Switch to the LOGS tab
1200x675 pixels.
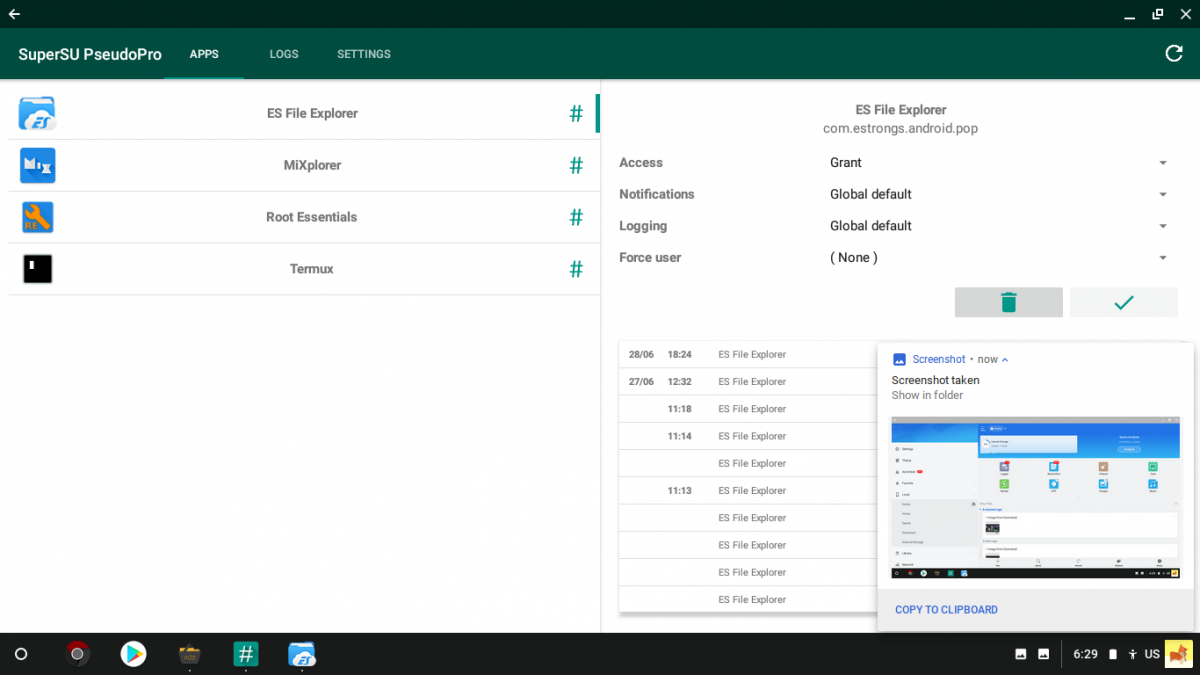pyautogui.click(x=283, y=54)
